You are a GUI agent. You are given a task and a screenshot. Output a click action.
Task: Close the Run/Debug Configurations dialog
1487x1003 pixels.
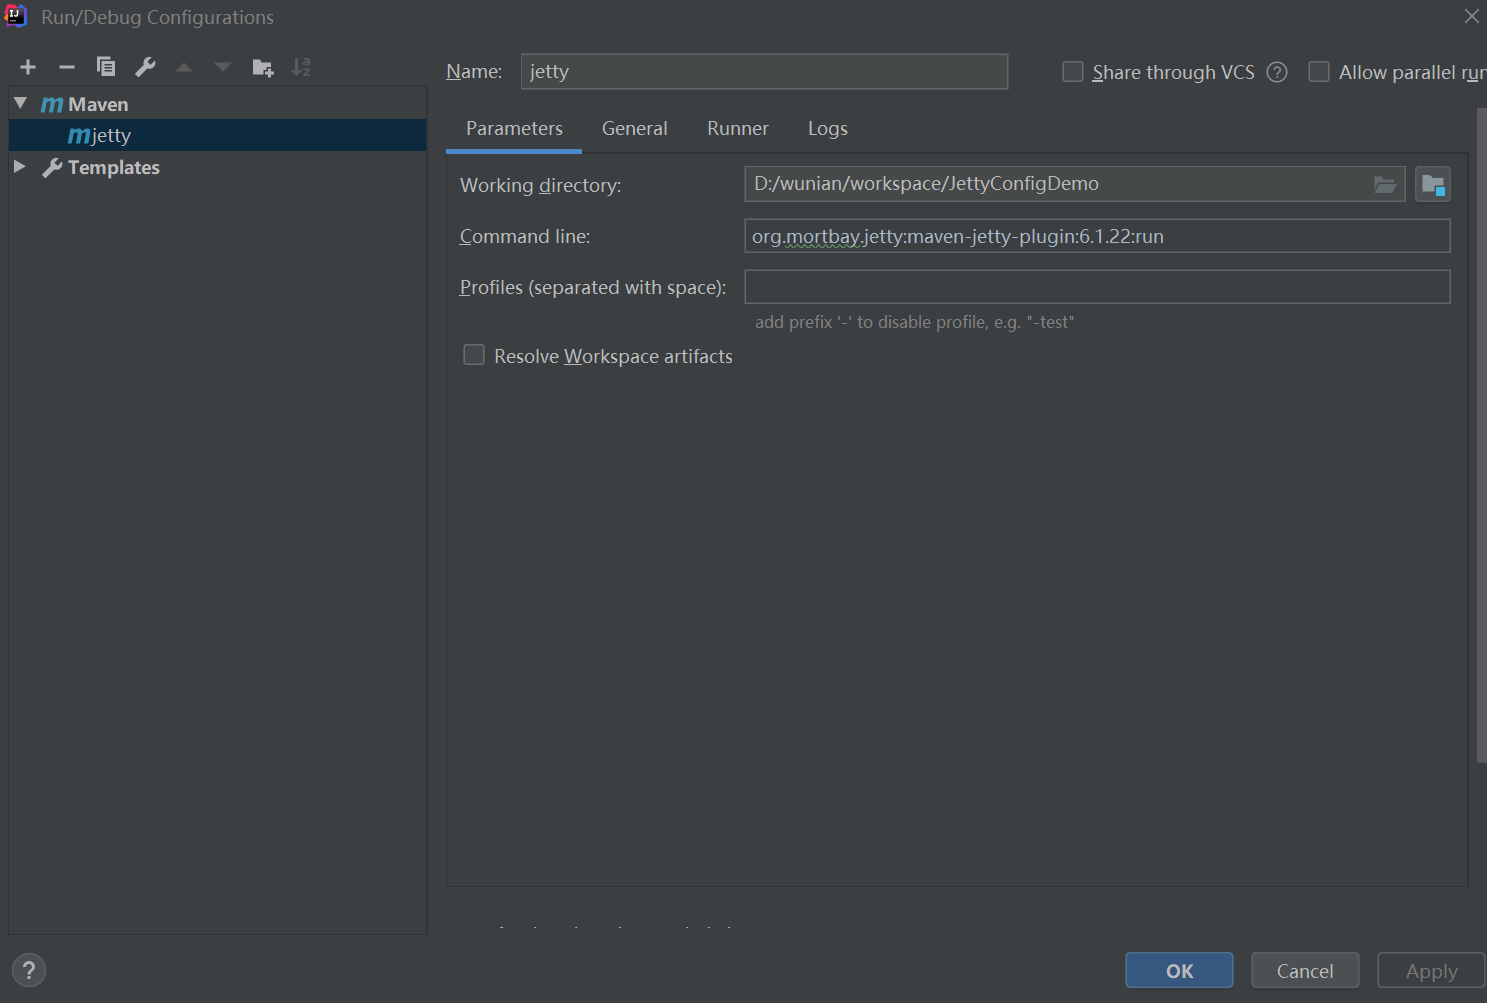1471,16
